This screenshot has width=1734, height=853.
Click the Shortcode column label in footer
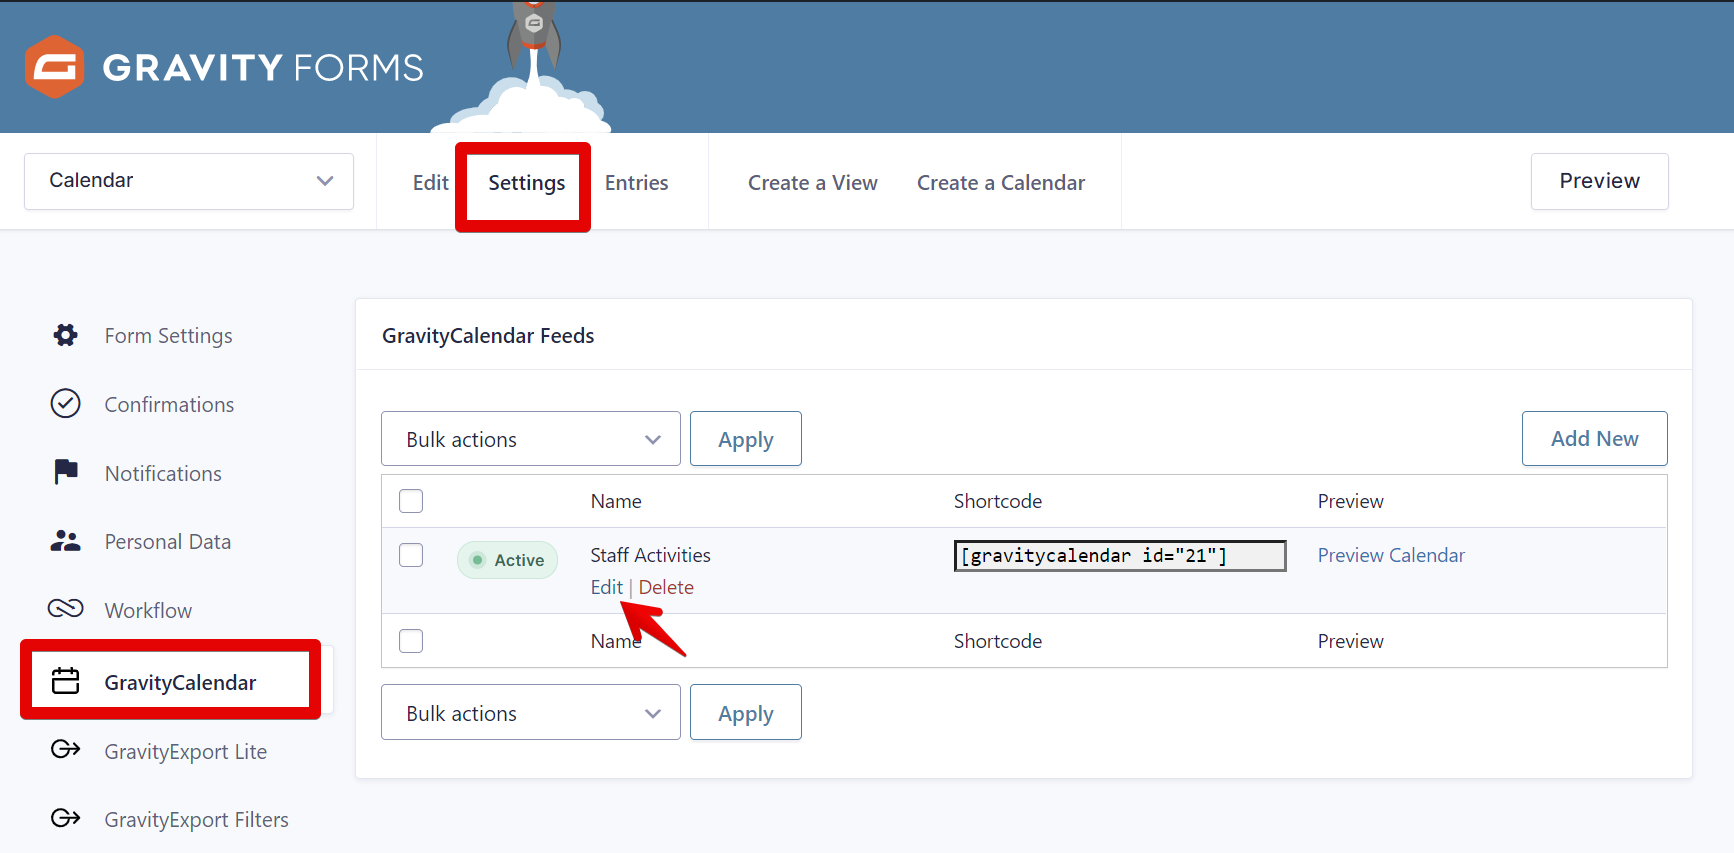[998, 641]
